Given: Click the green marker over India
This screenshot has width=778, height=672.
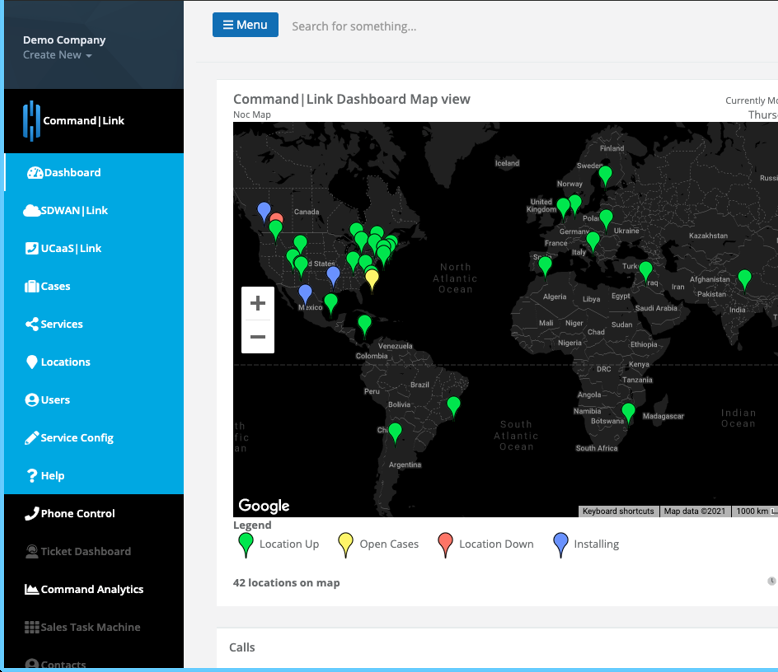Looking at the screenshot, I should click(x=744, y=279).
